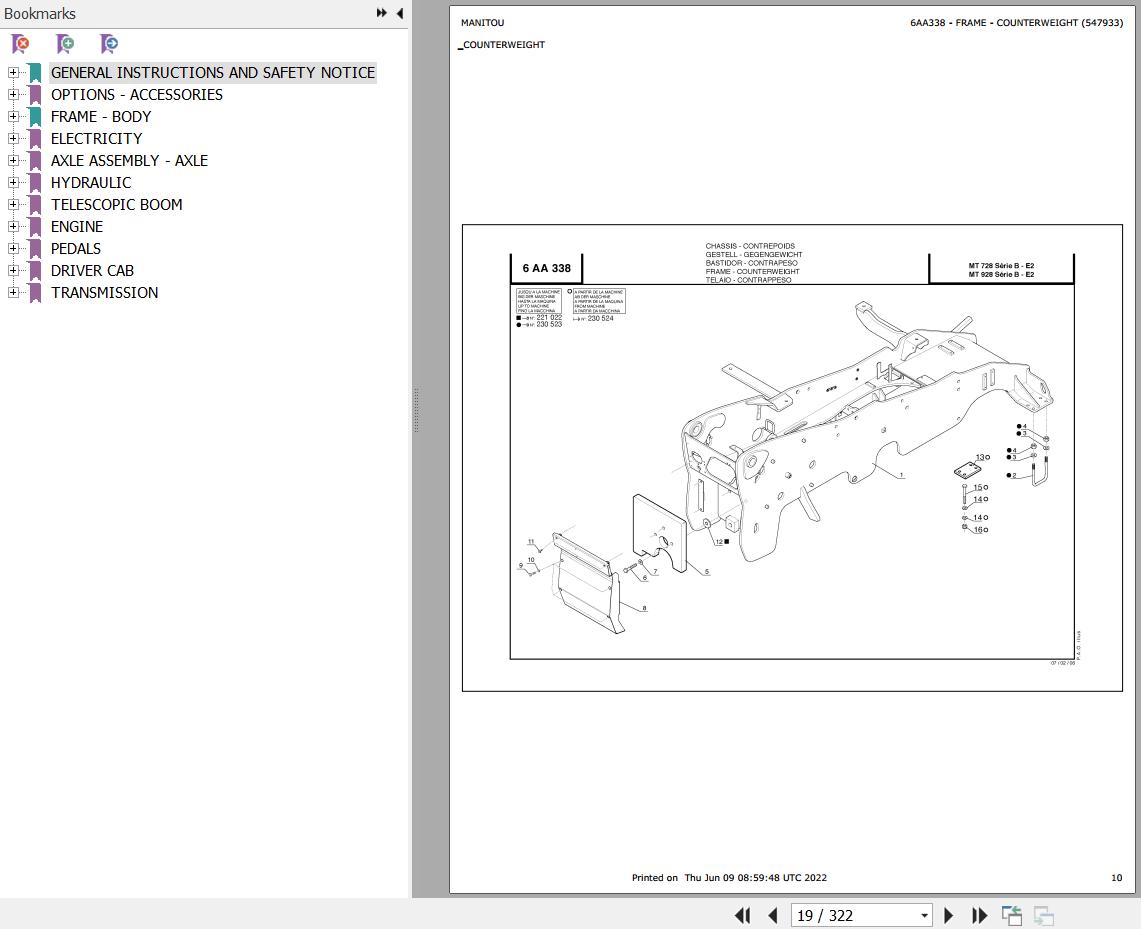Click the bookmark ribbon icon beside ELECTRICITY
Image resolution: width=1141 pixels, height=929 pixels.
click(x=34, y=138)
